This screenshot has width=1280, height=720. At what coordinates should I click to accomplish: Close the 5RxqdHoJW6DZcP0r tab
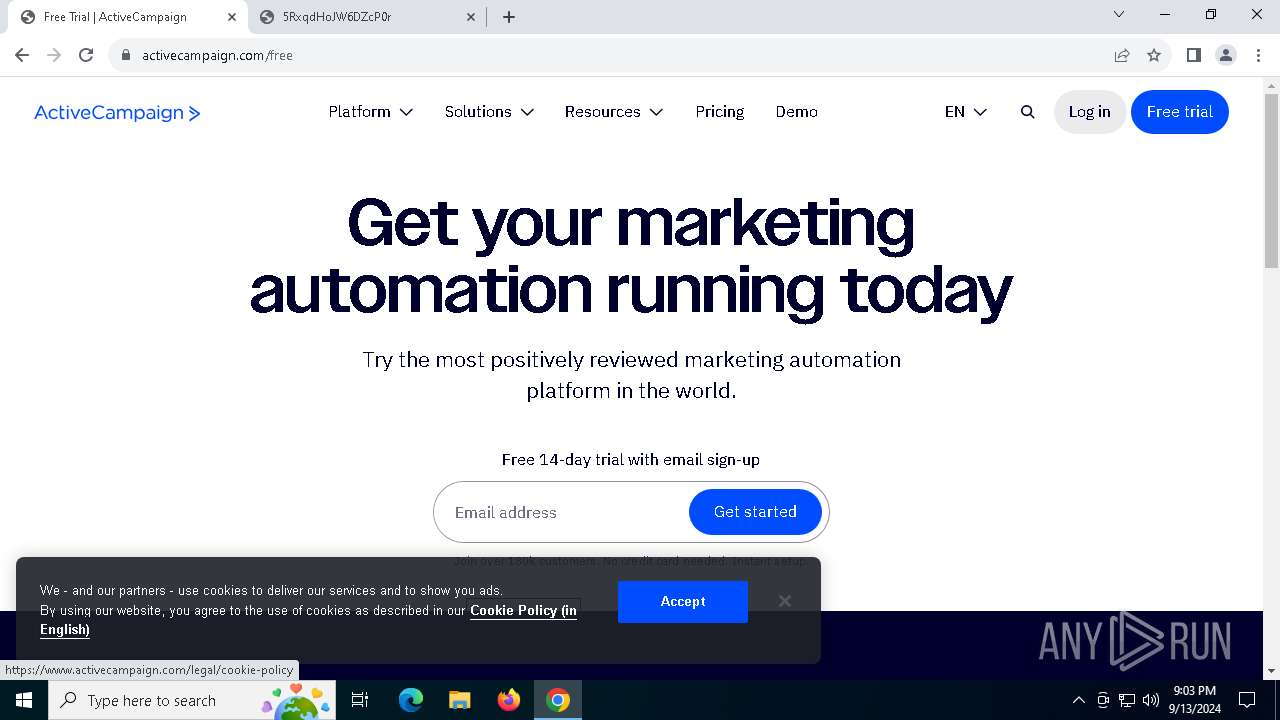pyautogui.click(x=471, y=17)
